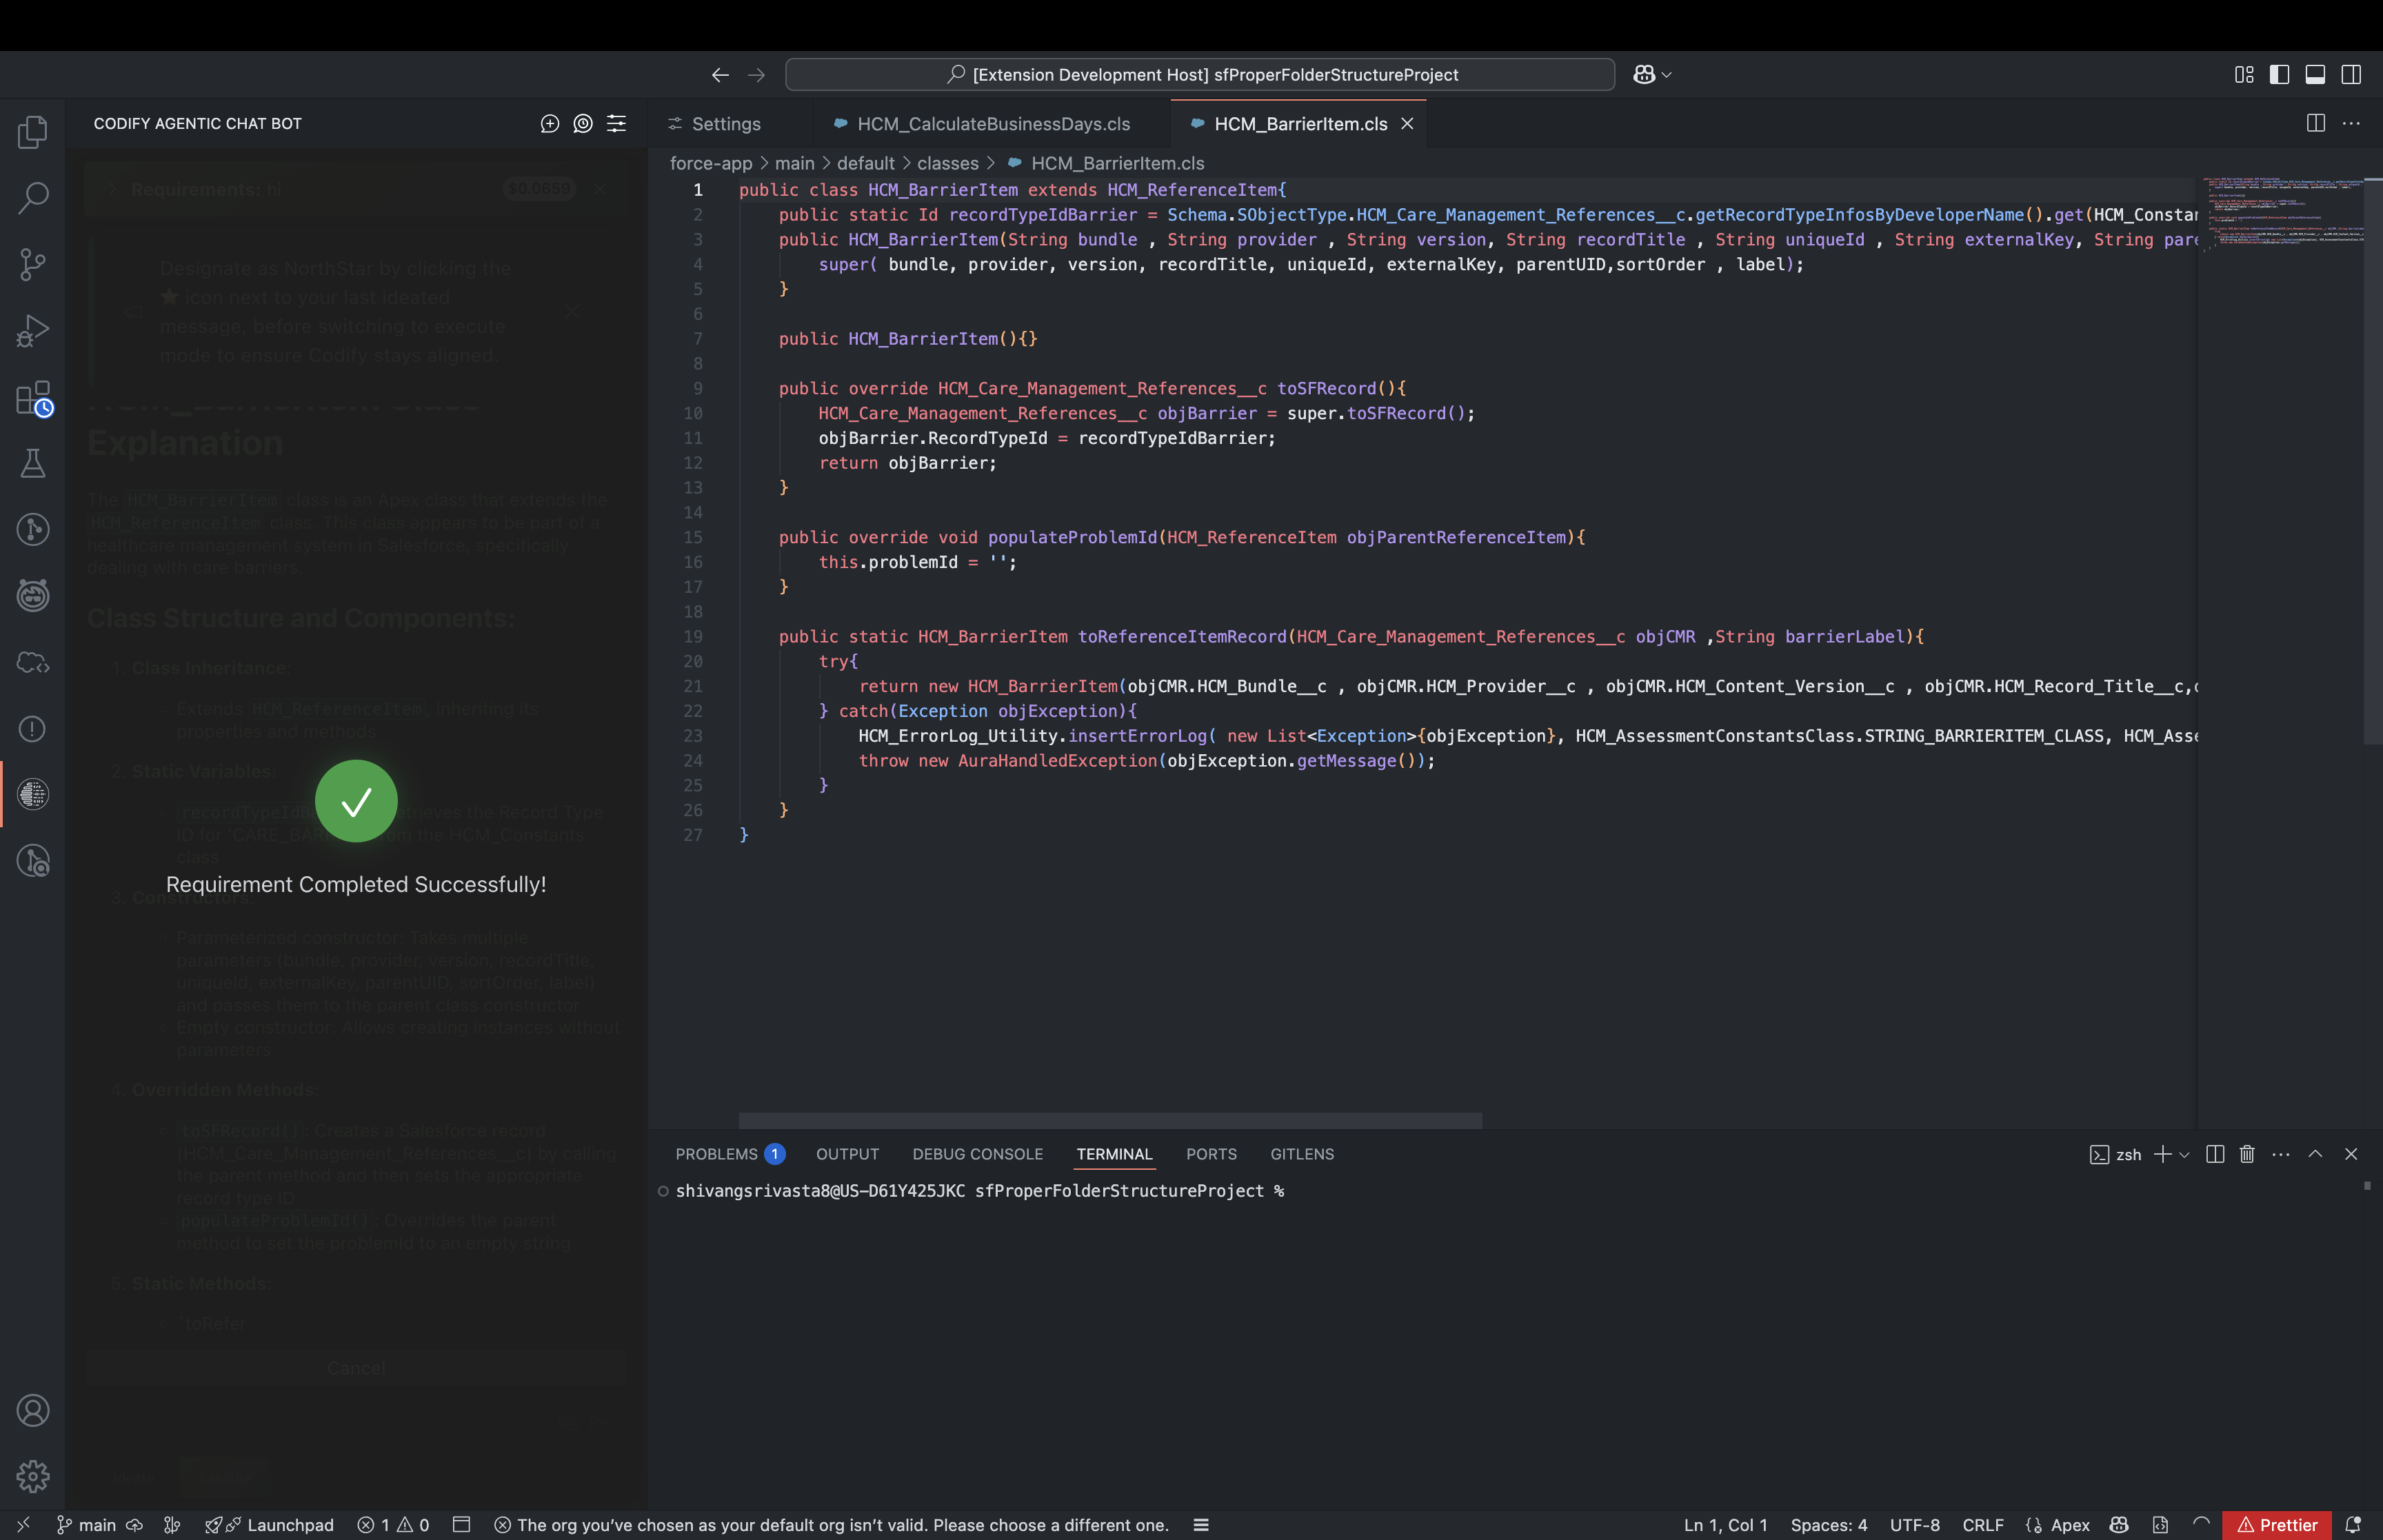Open the Source Control view

(x=33, y=264)
